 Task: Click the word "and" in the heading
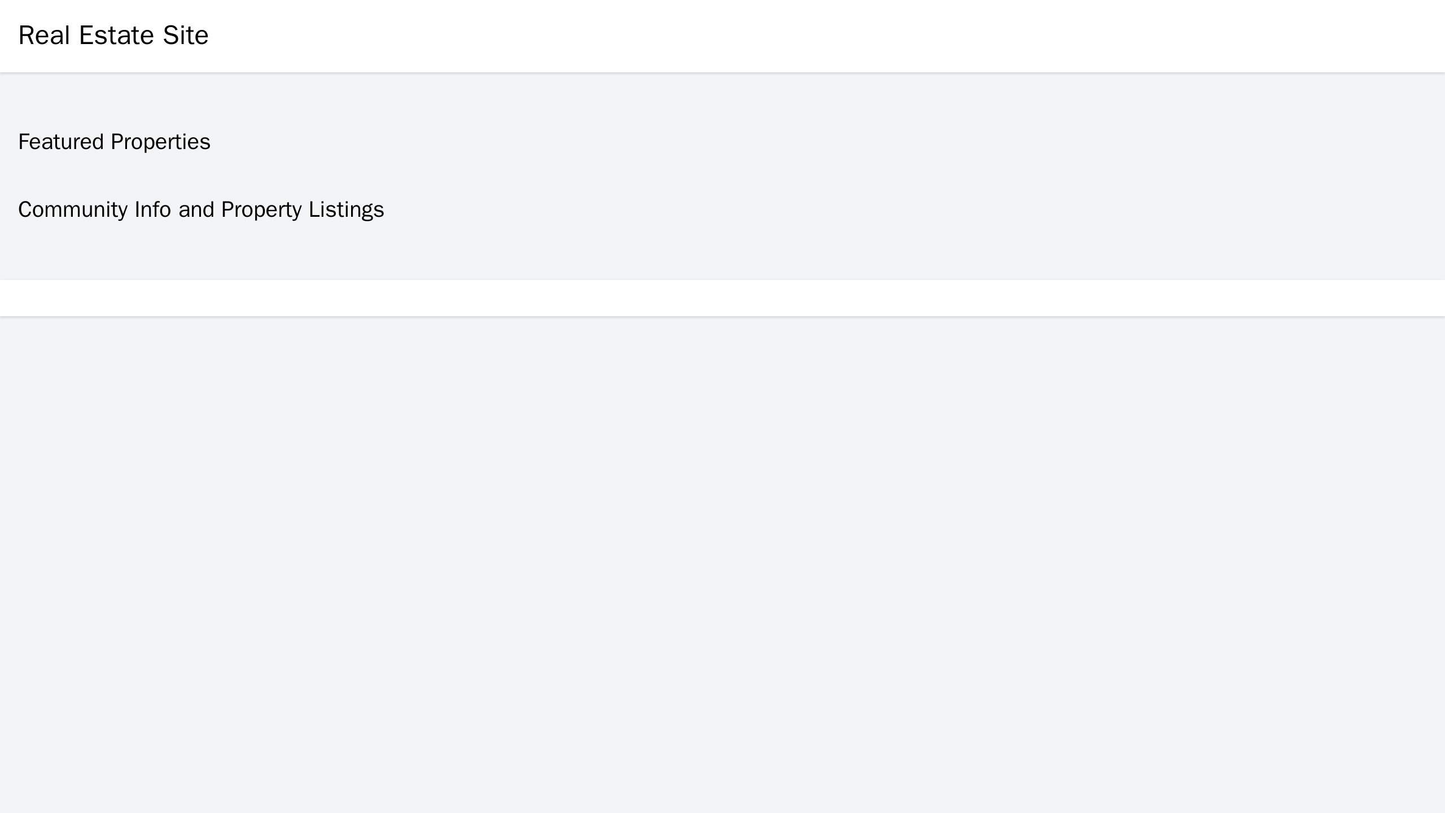click(196, 210)
